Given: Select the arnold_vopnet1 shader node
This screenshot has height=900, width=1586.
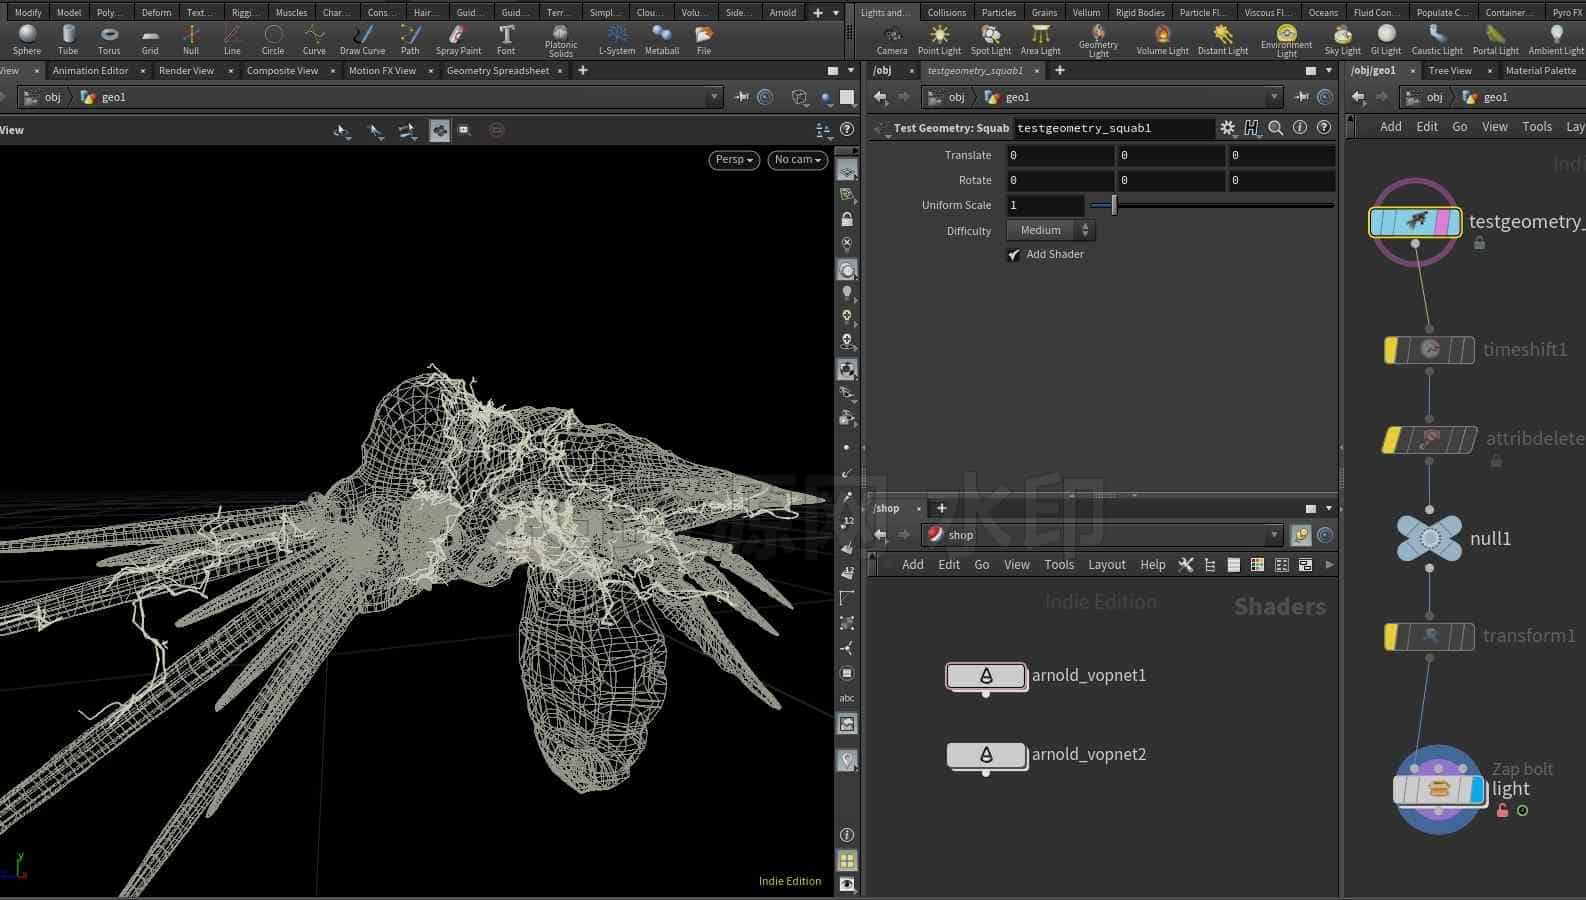Looking at the screenshot, I should [986, 676].
